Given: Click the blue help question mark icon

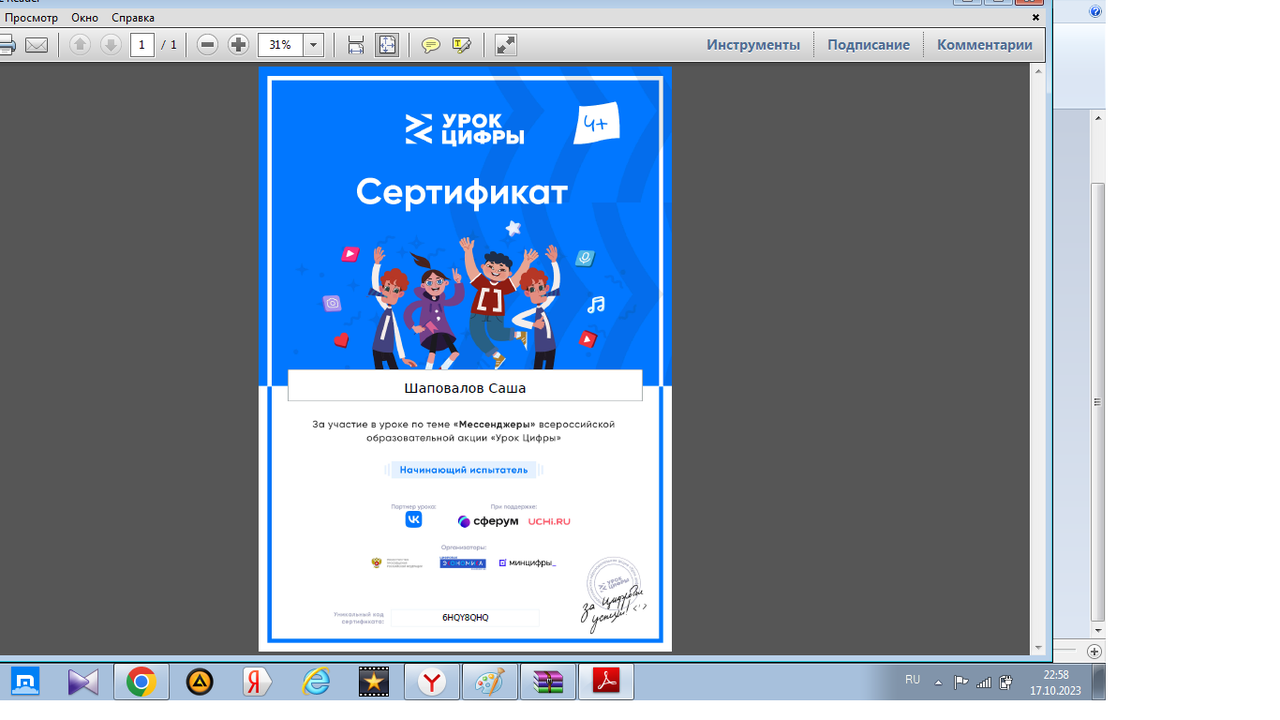Looking at the screenshot, I should tap(1095, 12).
